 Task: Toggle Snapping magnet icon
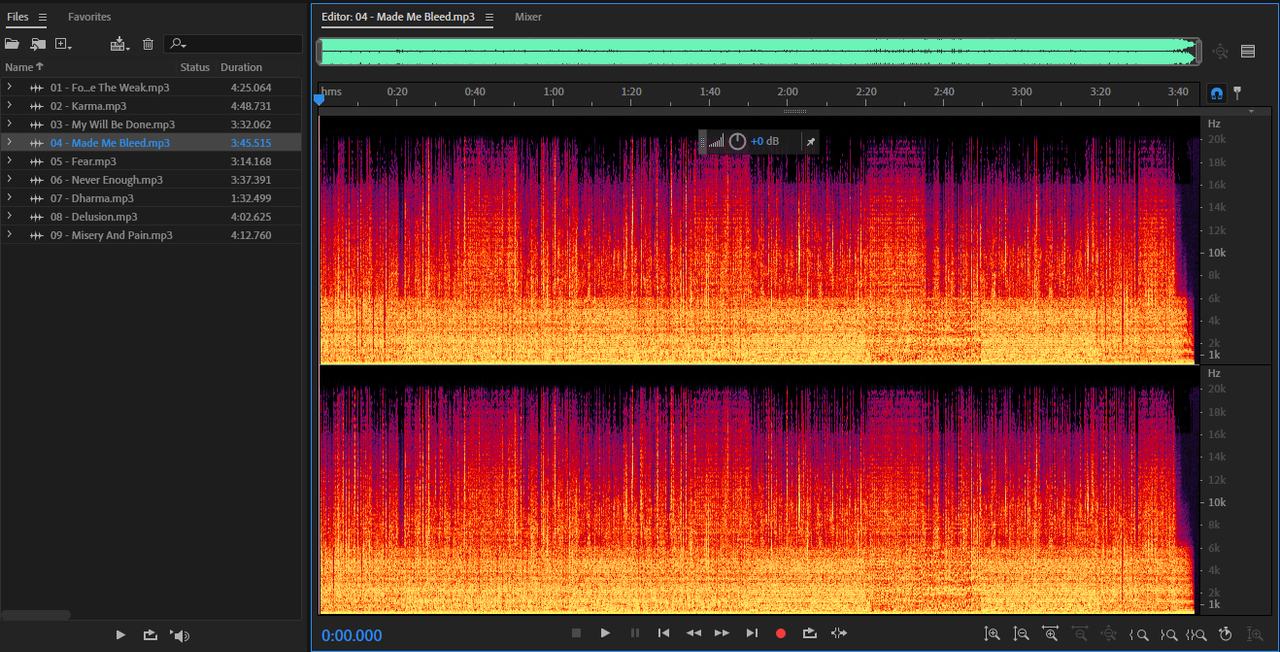click(x=1216, y=93)
